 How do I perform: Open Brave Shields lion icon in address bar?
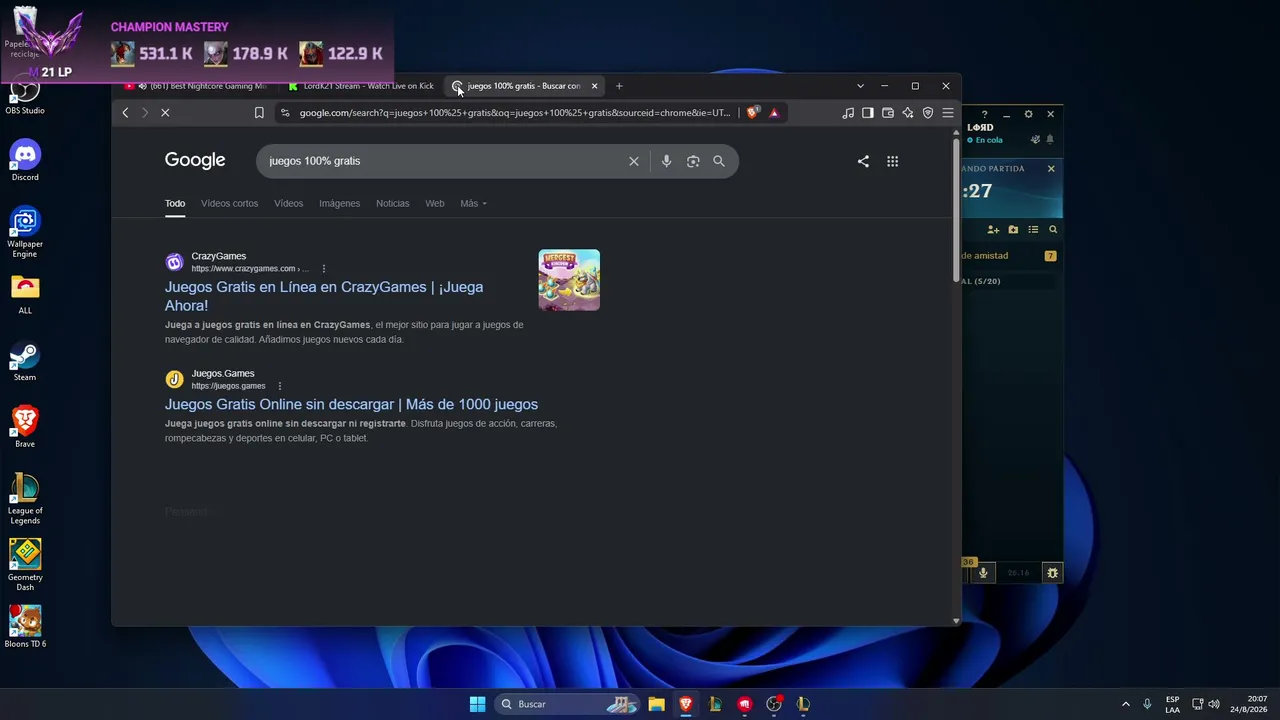[x=753, y=113]
